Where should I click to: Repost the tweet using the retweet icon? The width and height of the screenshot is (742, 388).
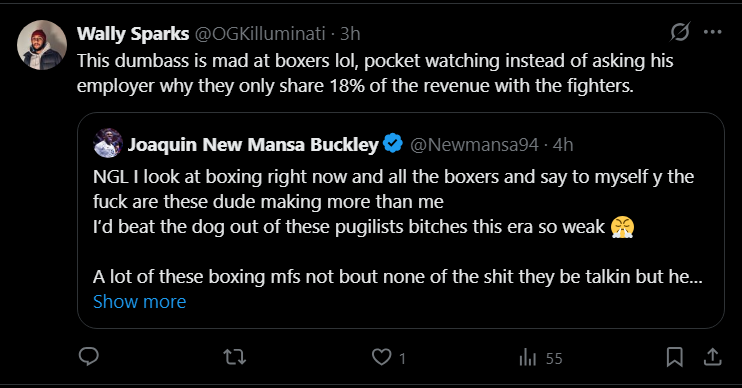(x=235, y=357)
